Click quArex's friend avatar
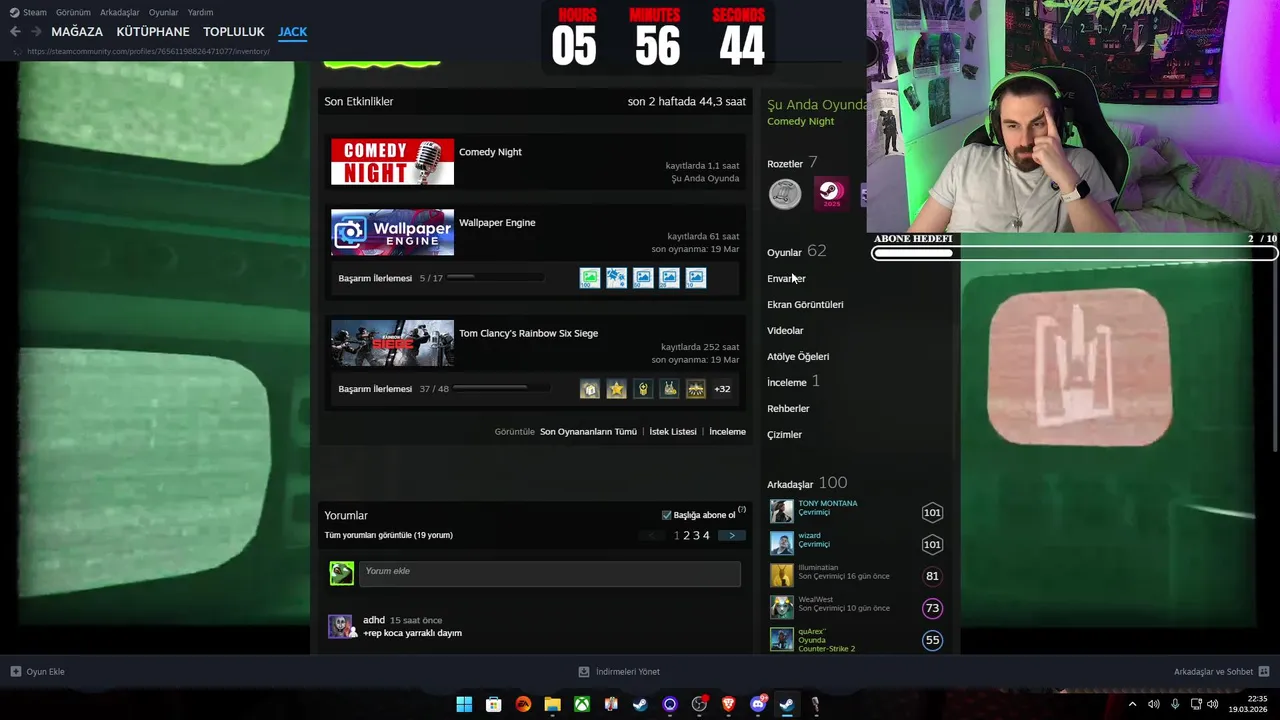The image size is (1280, 720). pyautogui.click(x=781, y=640)
